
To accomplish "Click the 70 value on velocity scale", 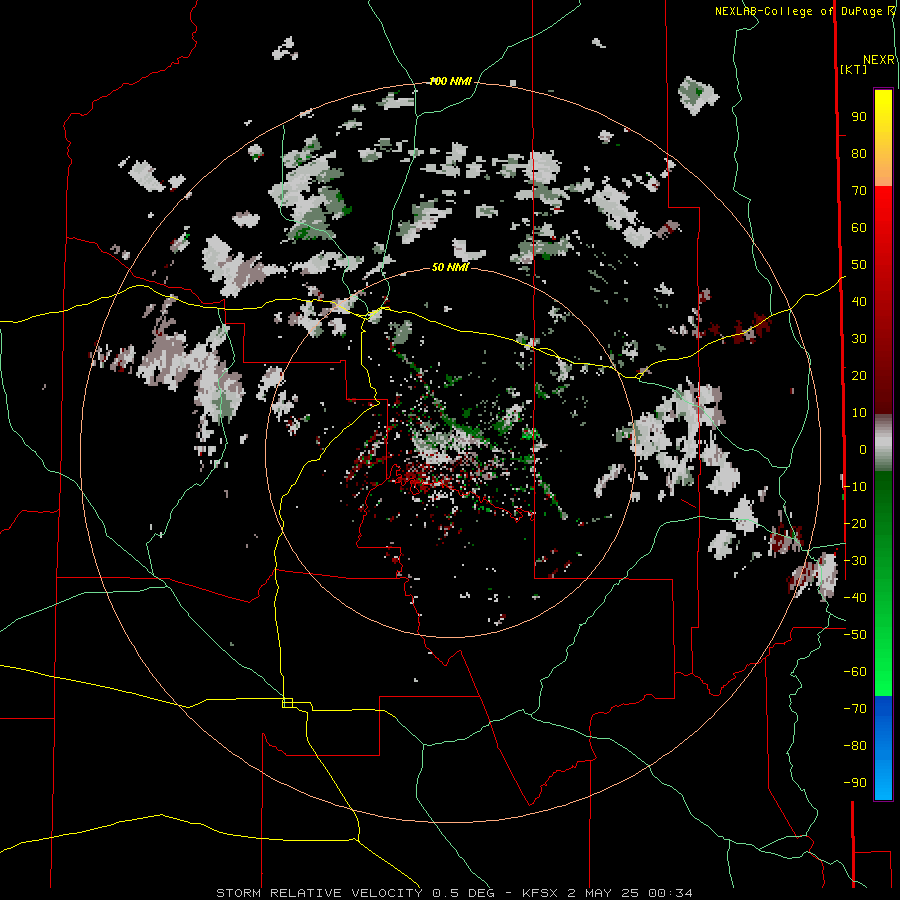I will [859, 191].
